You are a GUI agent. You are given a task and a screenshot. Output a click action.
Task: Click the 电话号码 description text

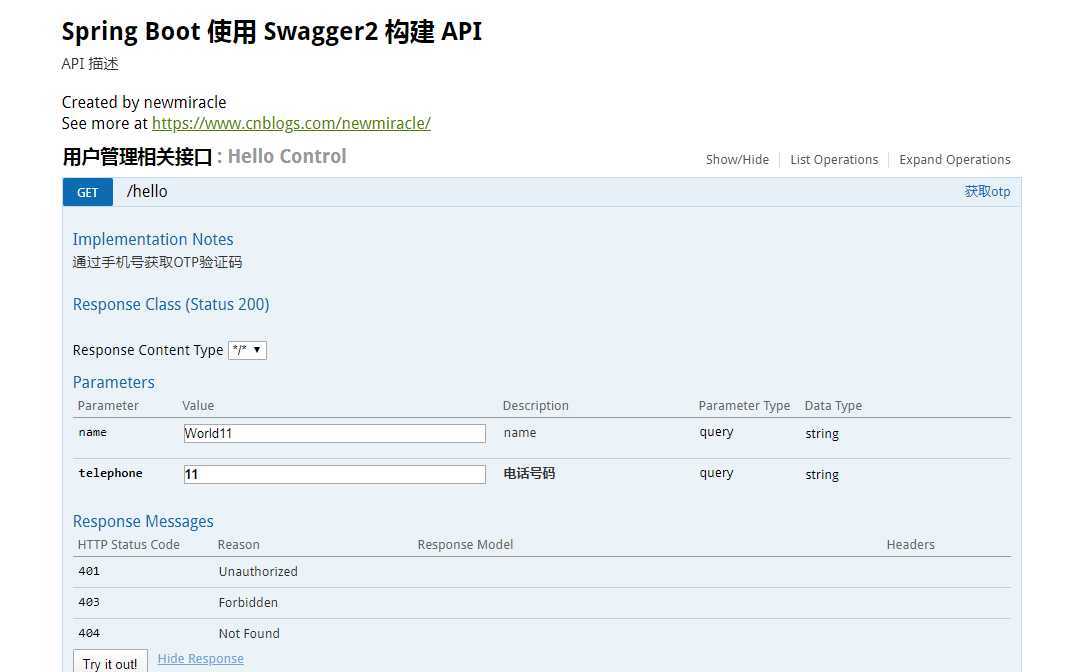529,473
